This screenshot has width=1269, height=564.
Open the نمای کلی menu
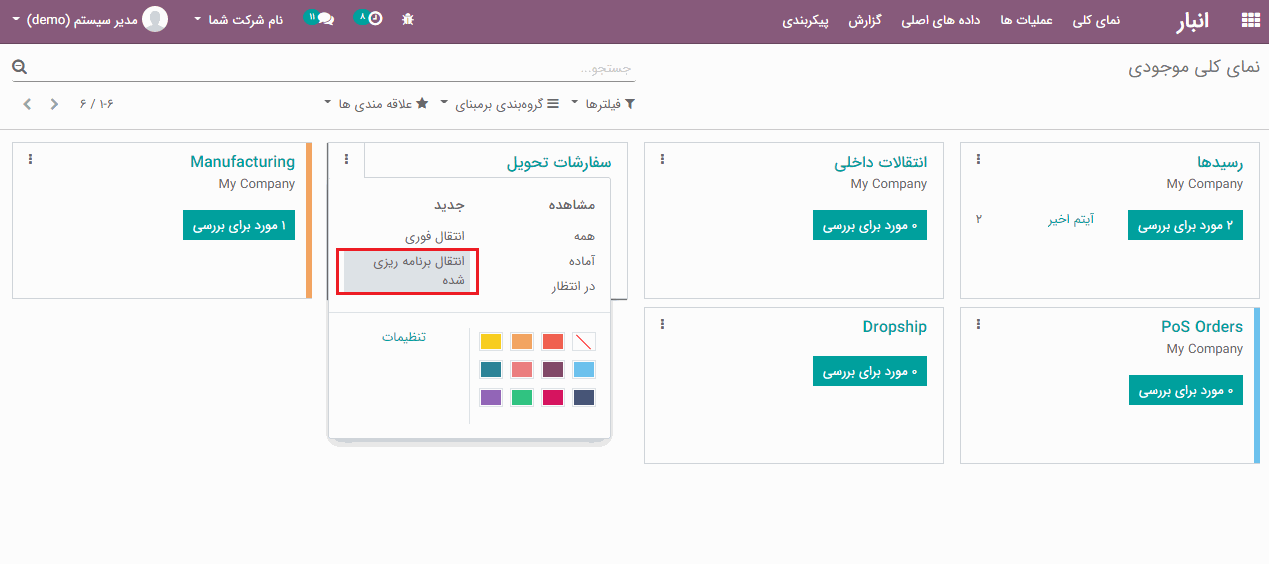coord(1096,20)
